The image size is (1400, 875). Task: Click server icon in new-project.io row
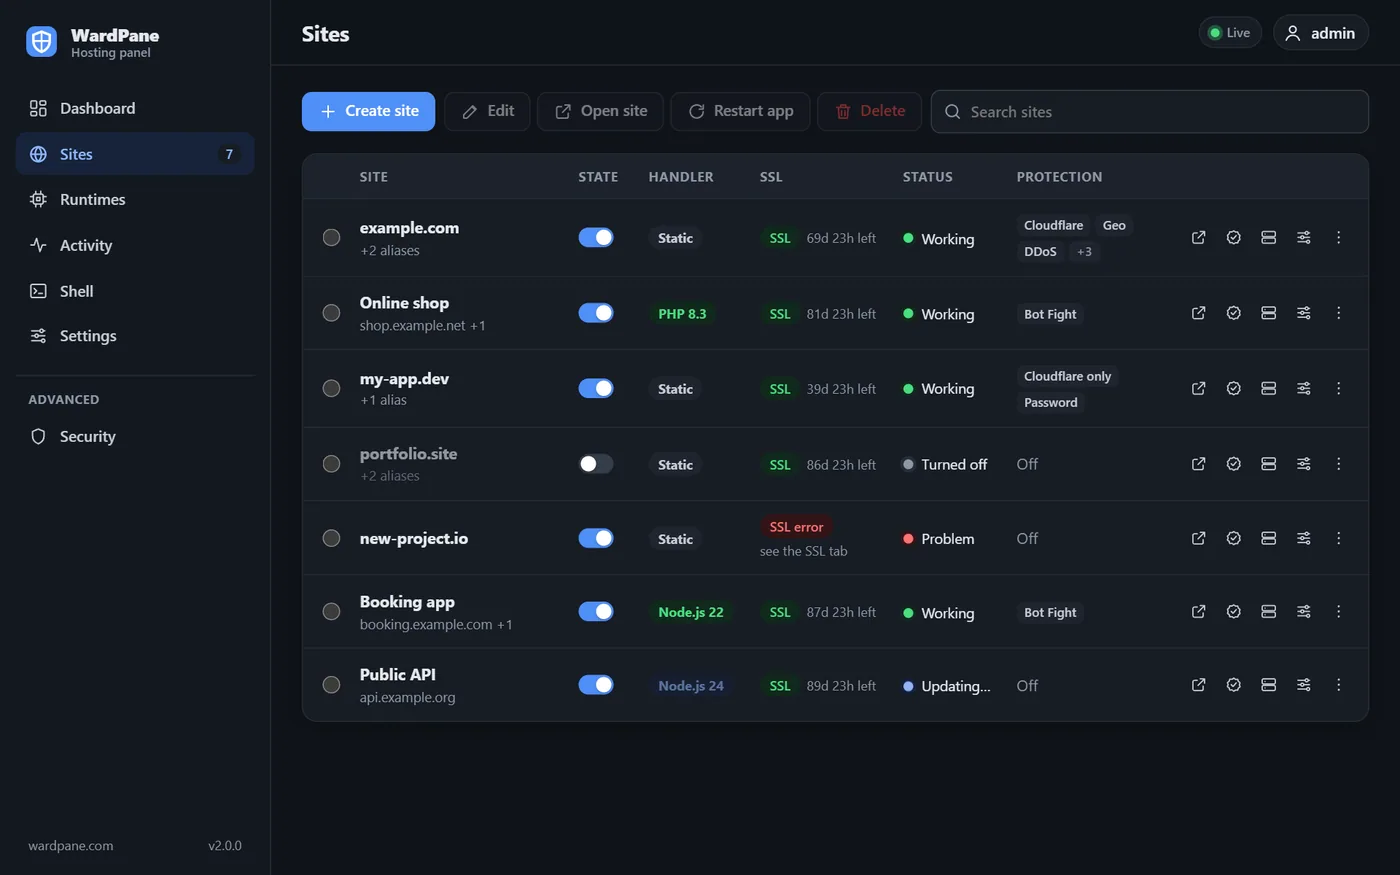[1268, 538]
